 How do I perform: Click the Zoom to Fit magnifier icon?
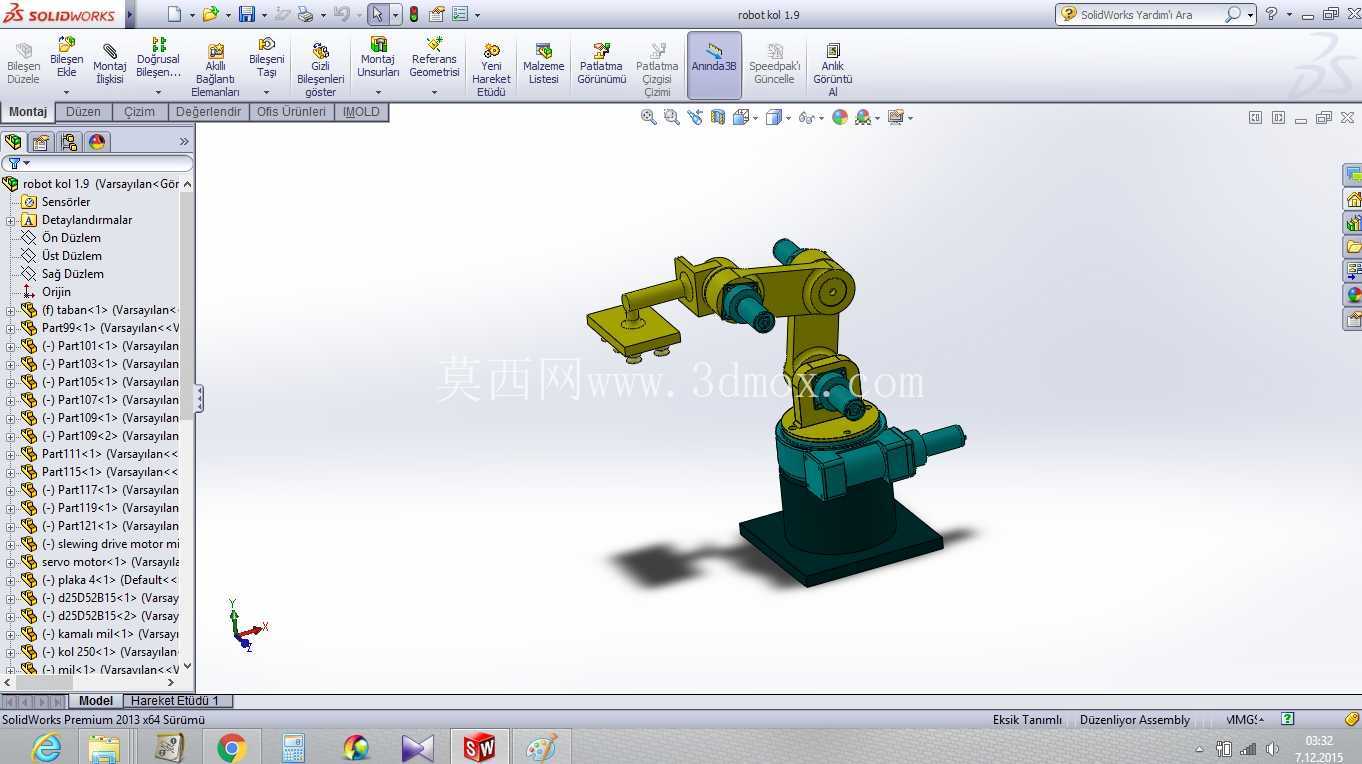tap(649, 117)
